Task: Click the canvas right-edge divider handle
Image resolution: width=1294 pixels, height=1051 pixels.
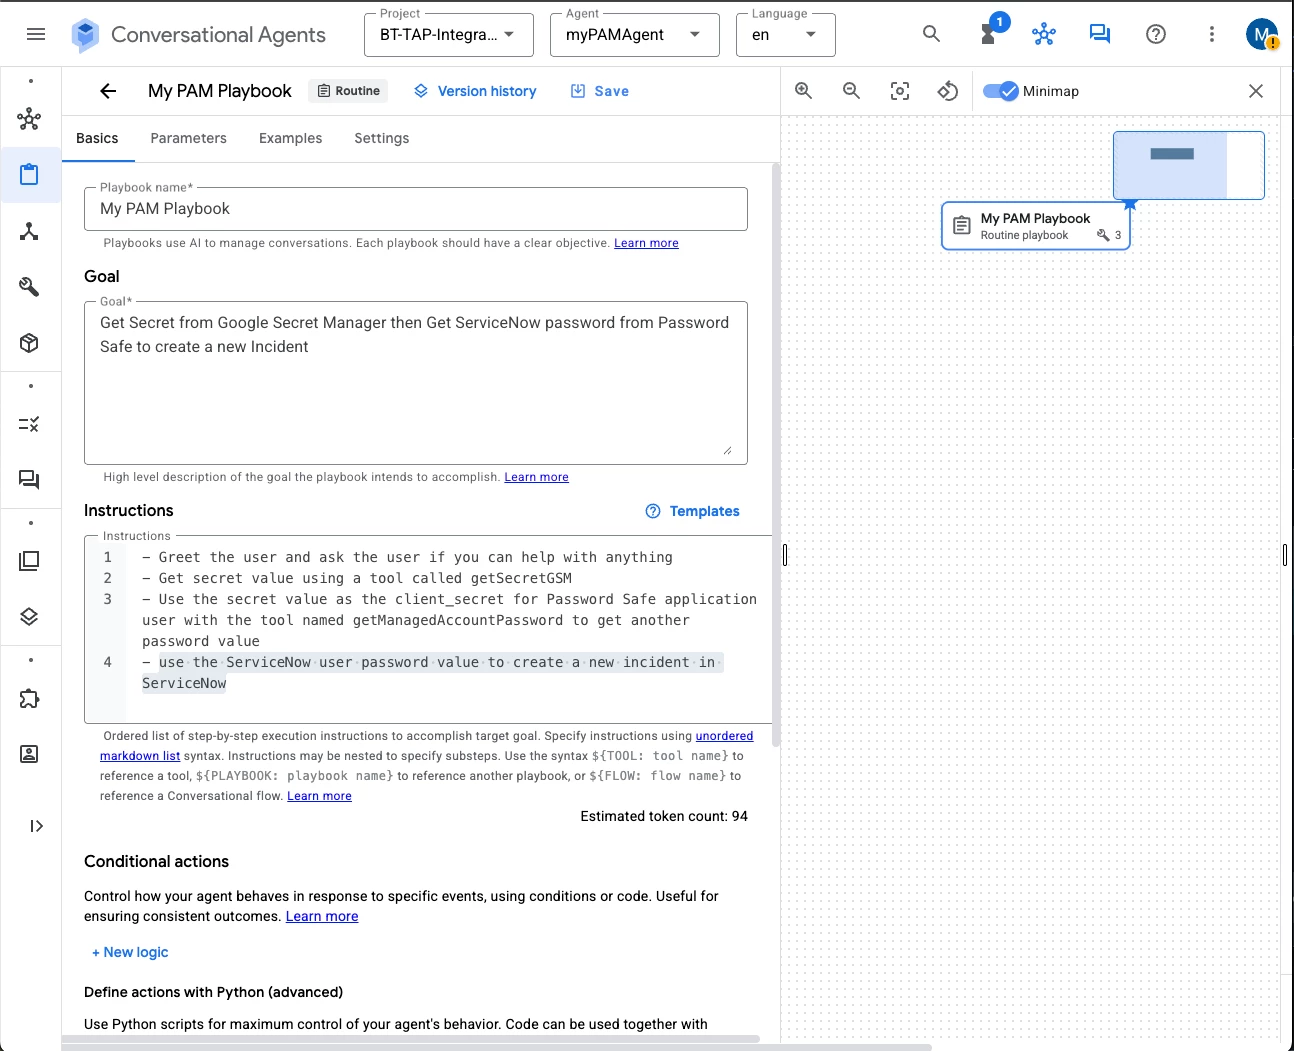Action: click(1284, 555)
